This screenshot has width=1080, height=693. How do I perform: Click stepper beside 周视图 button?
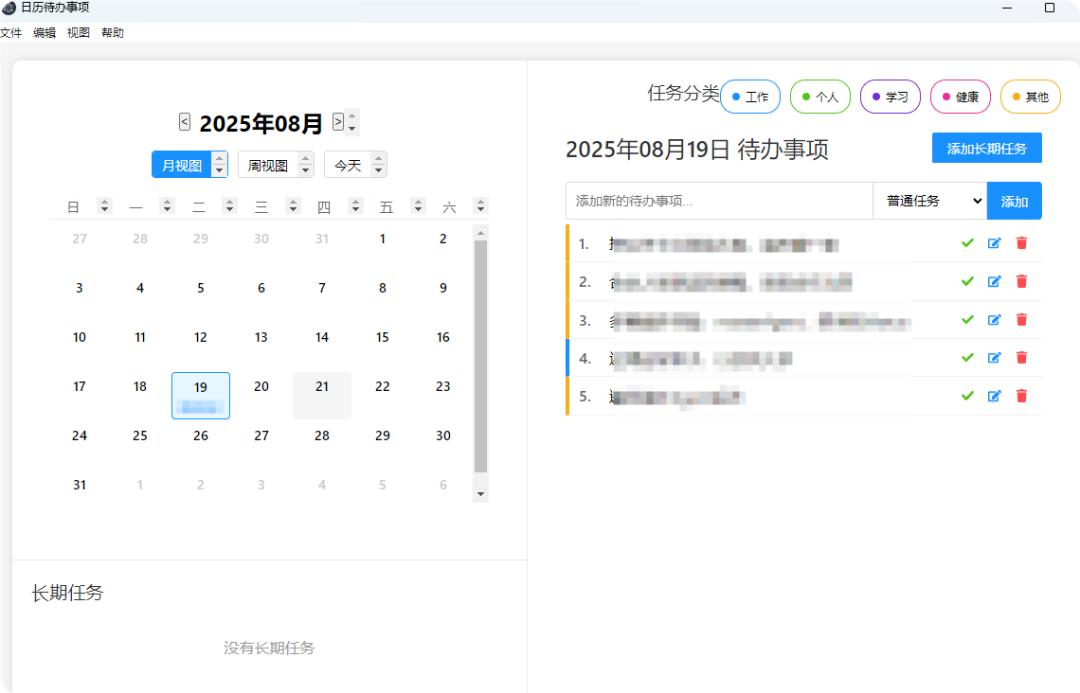click(x=306, y=165)
